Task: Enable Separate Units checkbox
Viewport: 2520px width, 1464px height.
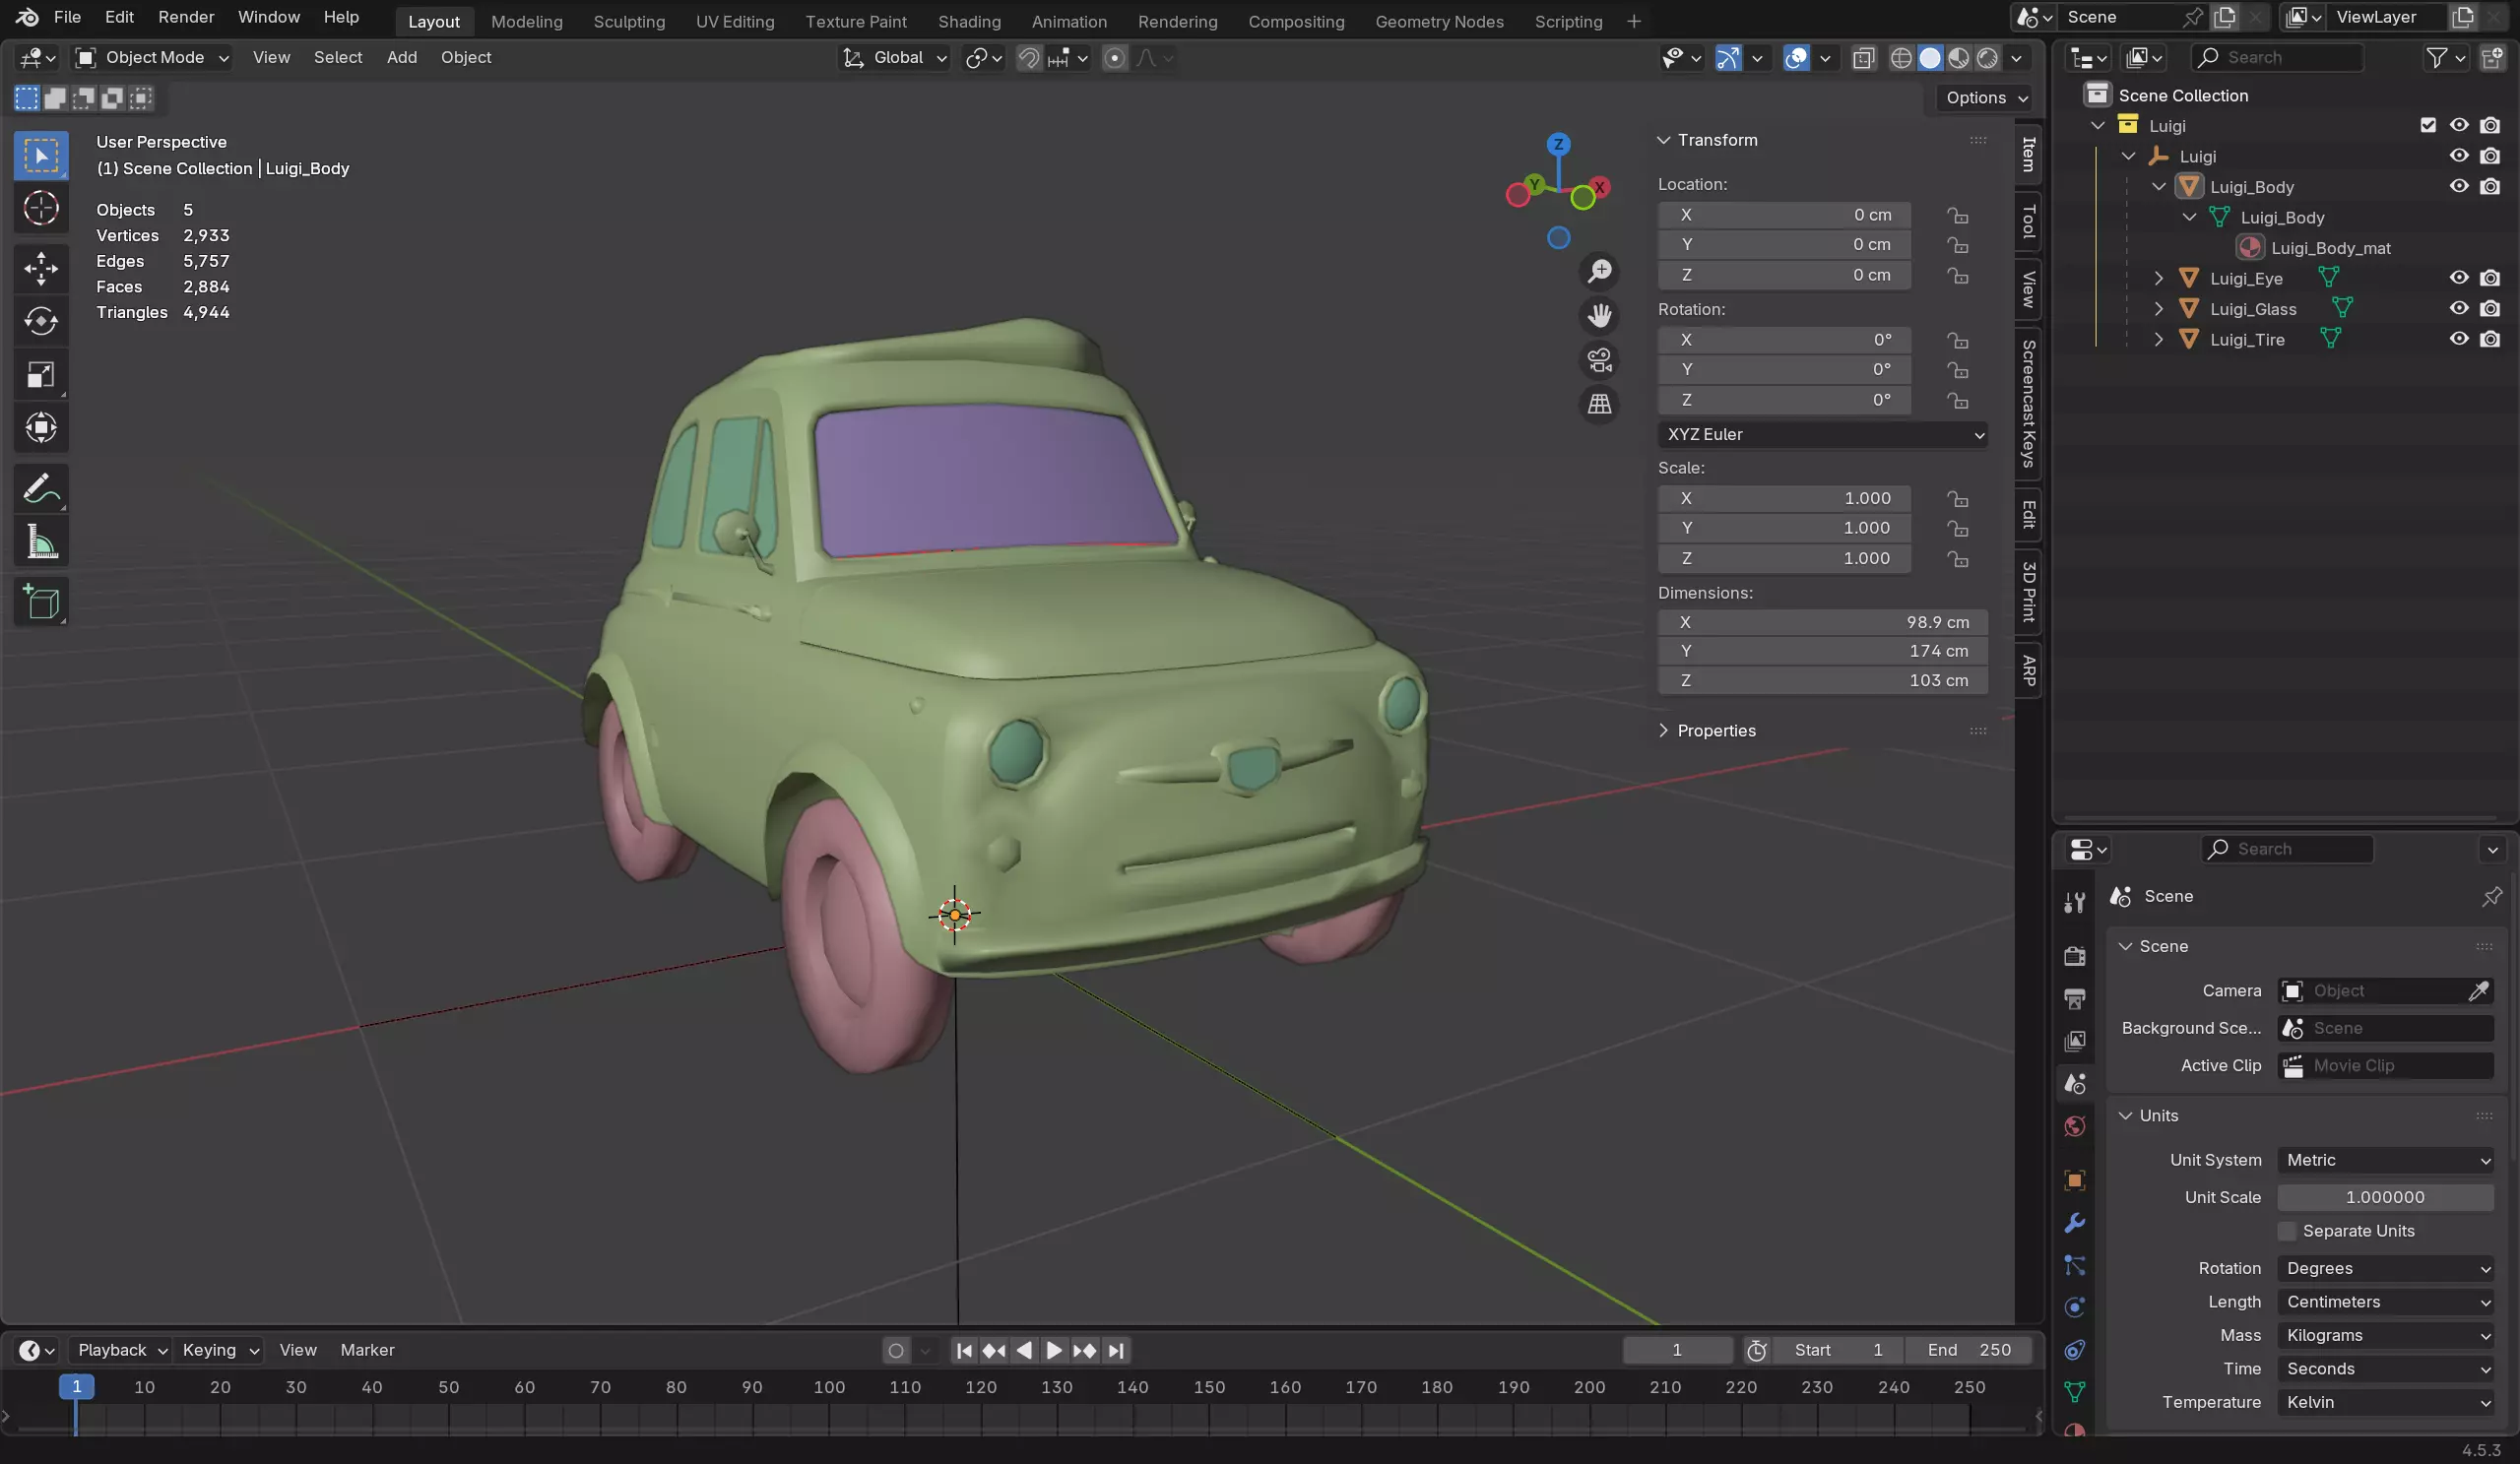Action: click(x=2286, y=1230)
